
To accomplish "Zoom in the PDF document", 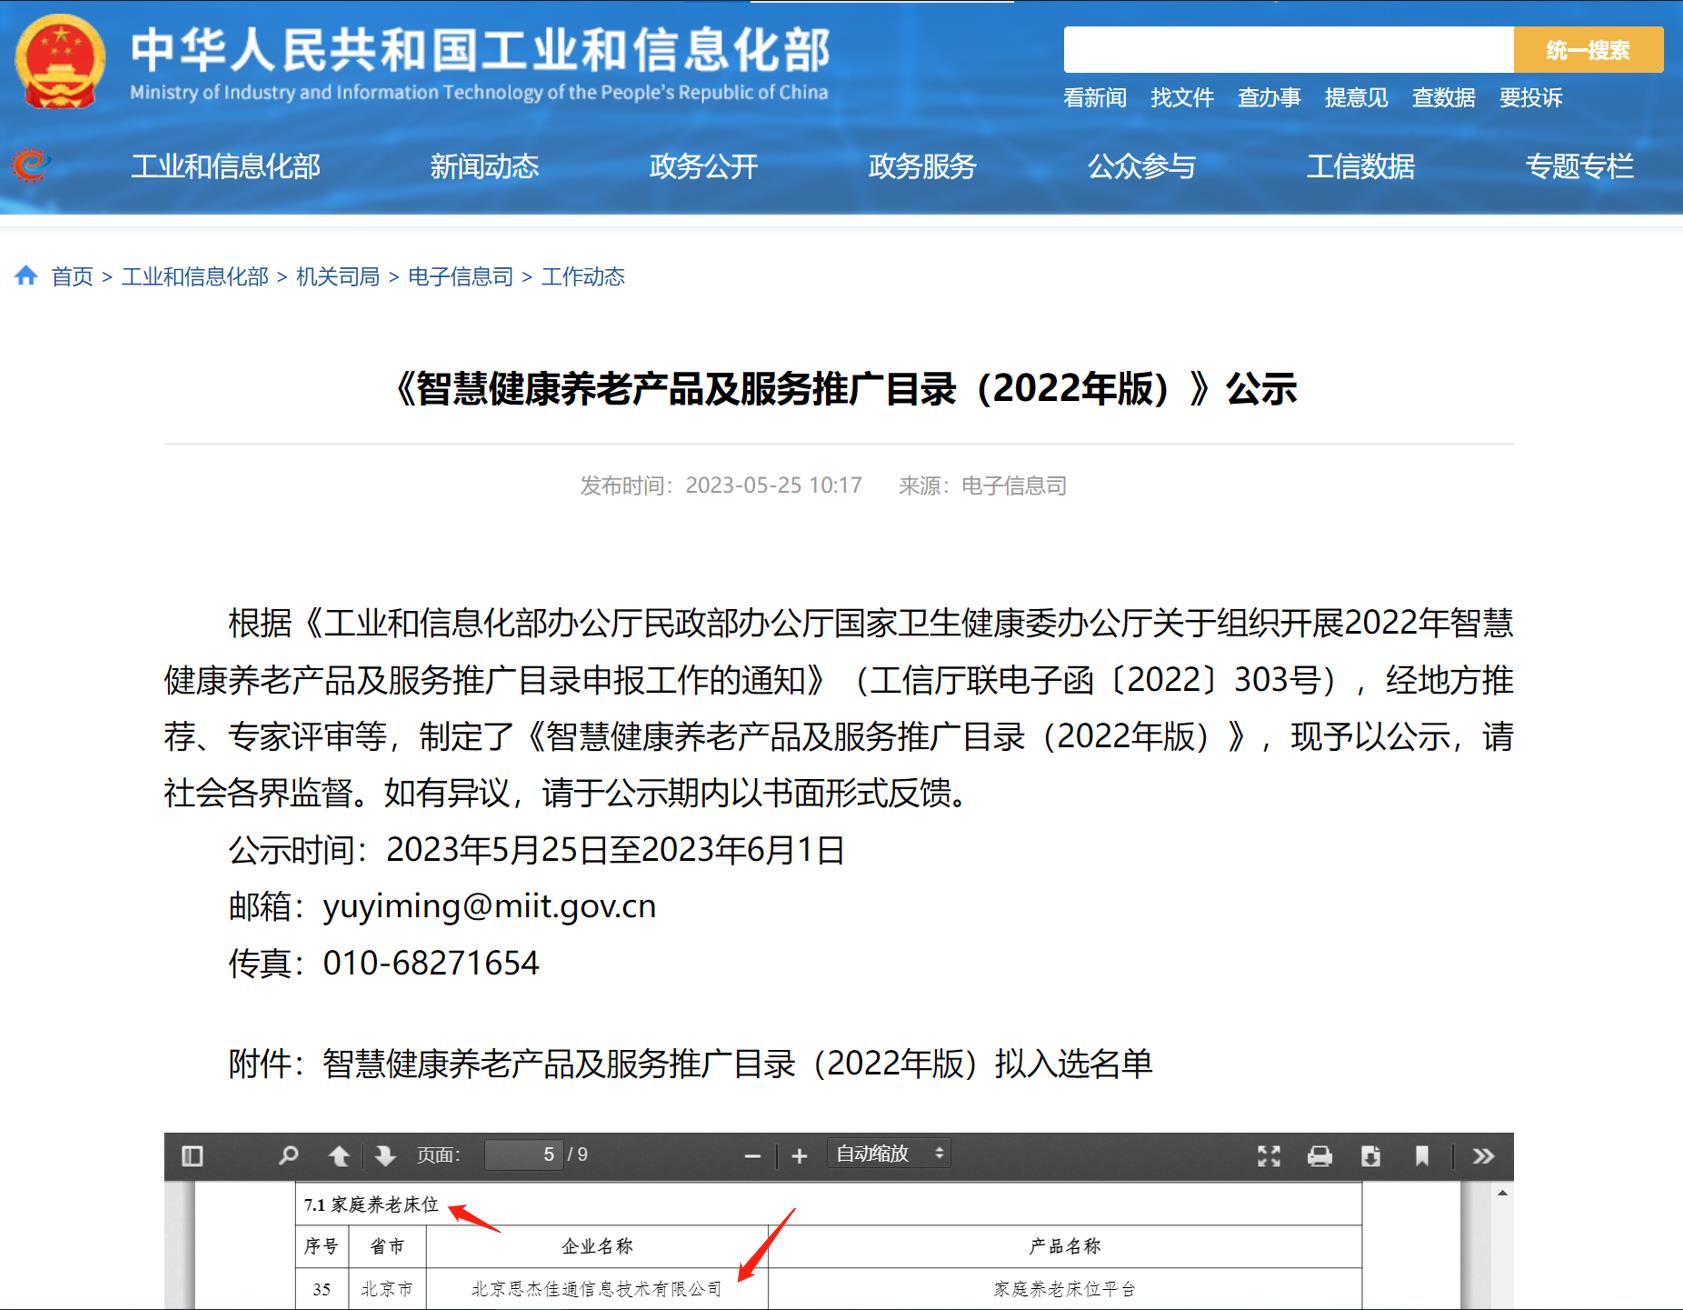I will [x=799, y=1156].
